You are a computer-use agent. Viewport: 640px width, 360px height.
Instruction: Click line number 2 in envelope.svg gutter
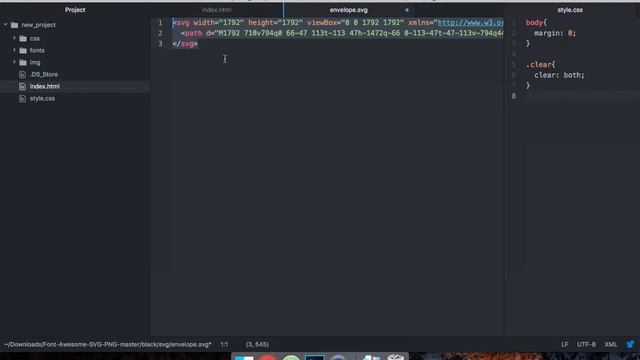(x=160, y=33)
